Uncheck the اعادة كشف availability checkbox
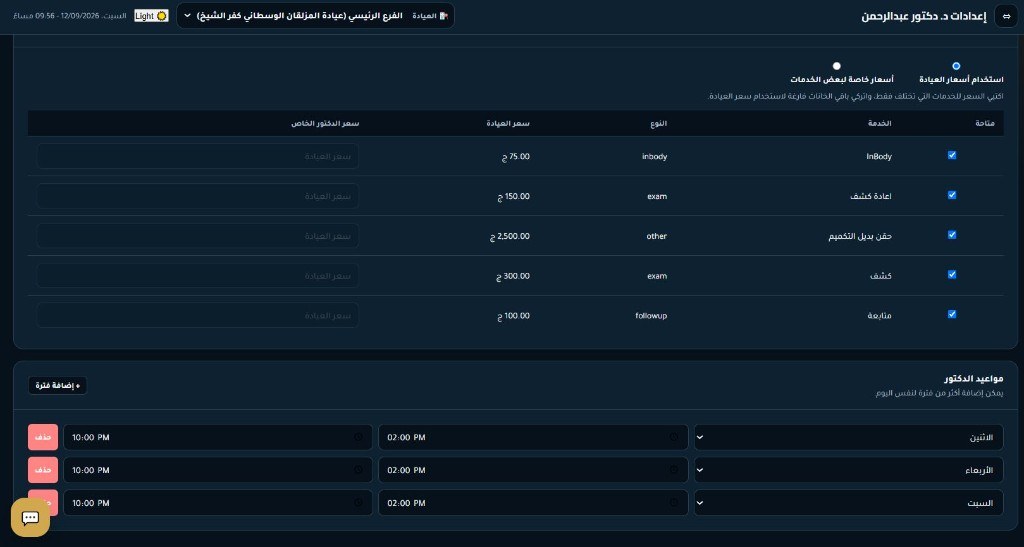The height and width of the screenshot is (547, 1024). (x=952, y=195)
